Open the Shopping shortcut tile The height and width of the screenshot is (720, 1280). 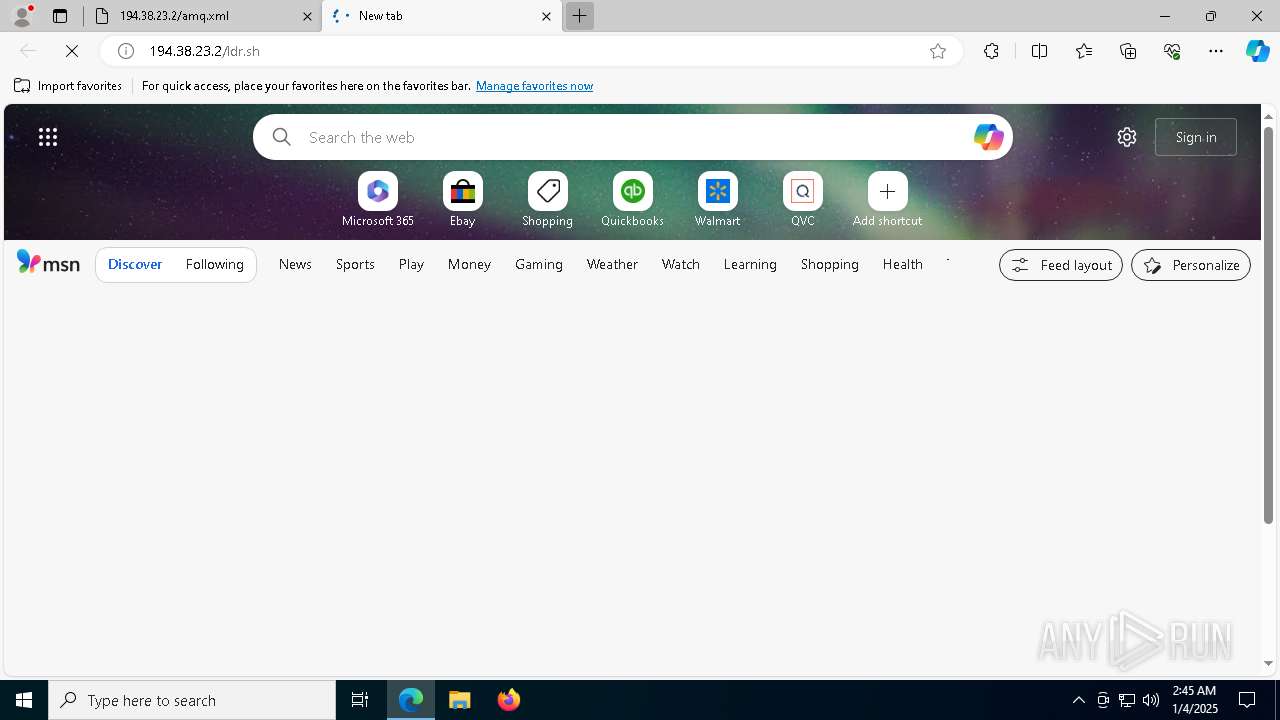(x=548, y=200)
